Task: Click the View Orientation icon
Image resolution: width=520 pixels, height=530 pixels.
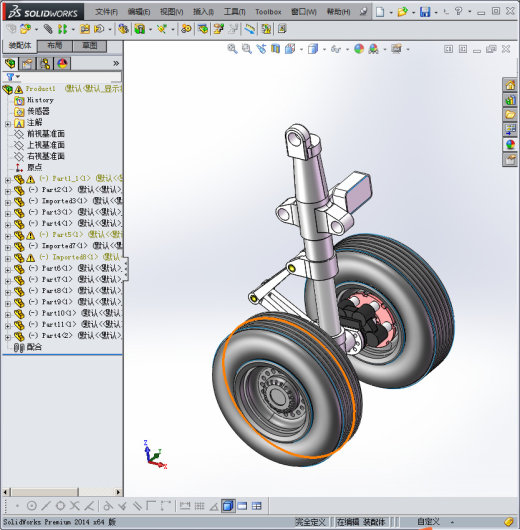Action: click(x=290, y=49)
